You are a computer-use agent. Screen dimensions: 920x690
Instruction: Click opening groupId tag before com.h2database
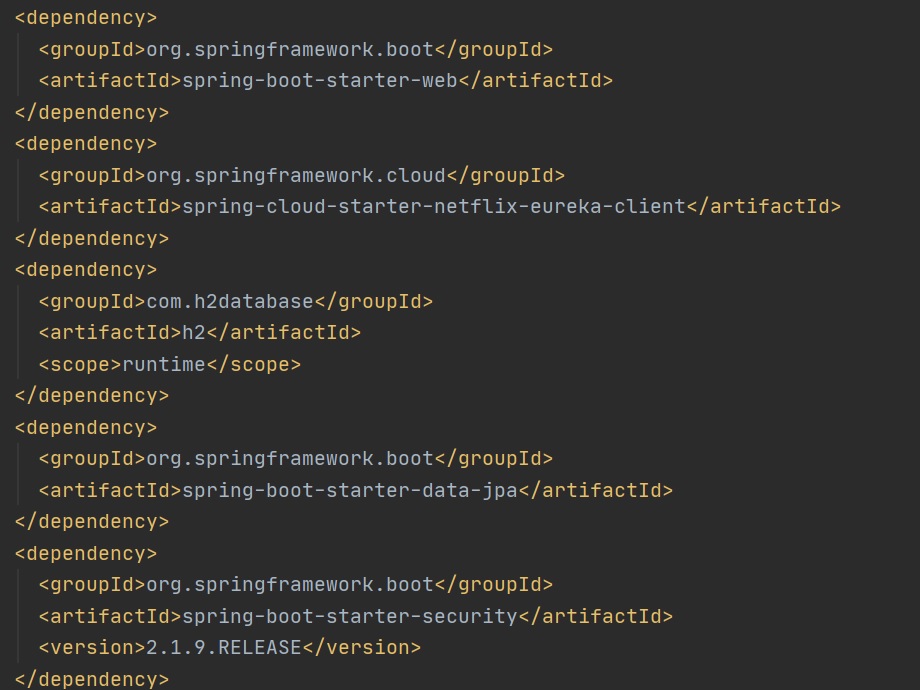[92, 301]
